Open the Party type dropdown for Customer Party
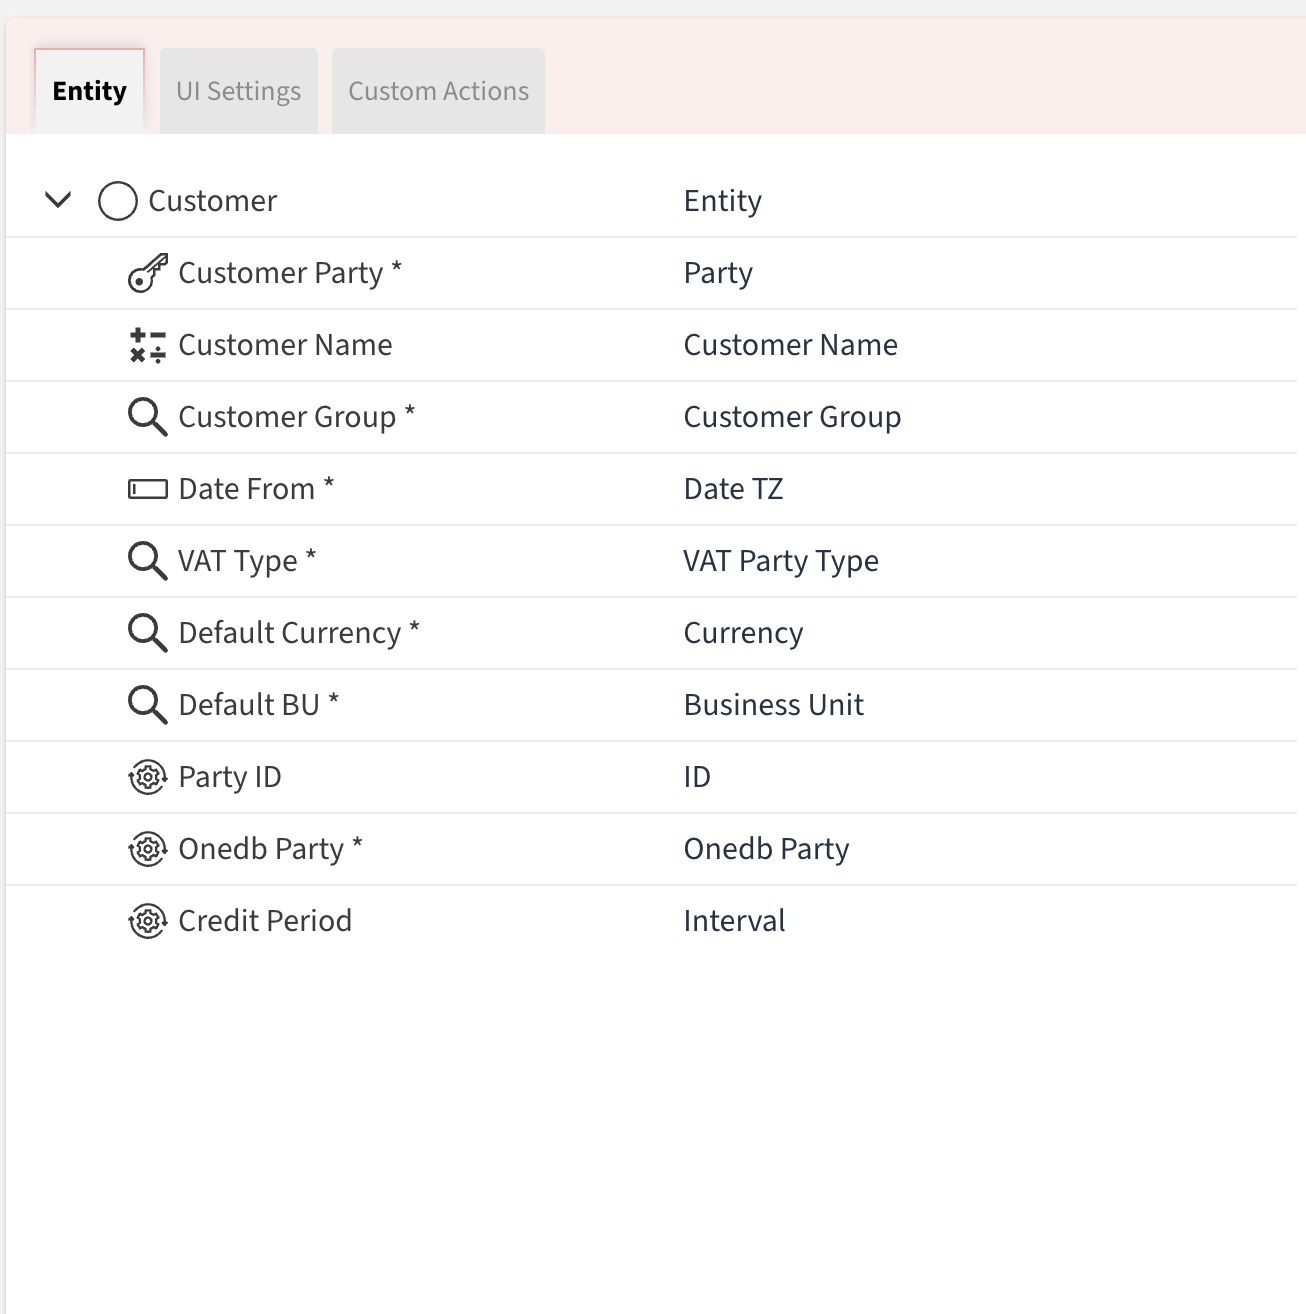The width and height of the screenshot is (1306, 1314). tap(718, 273)
